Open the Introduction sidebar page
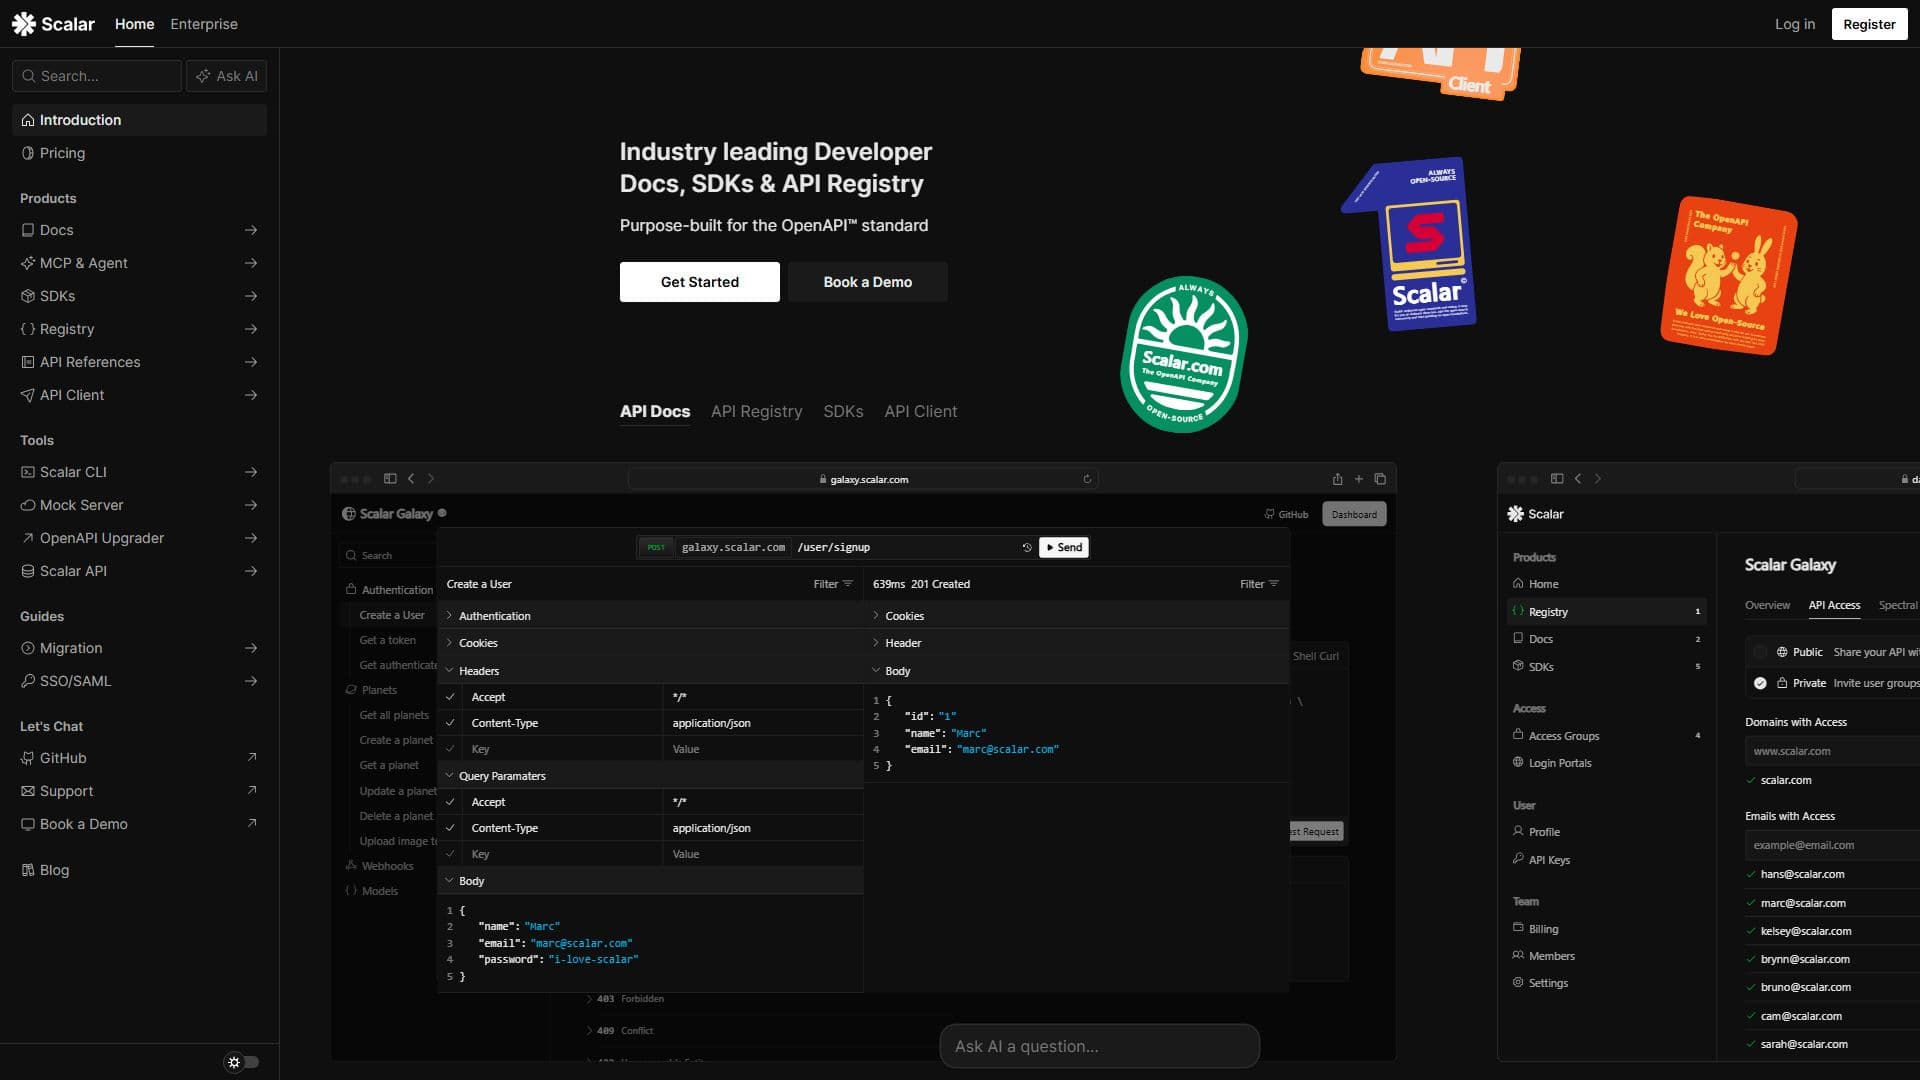This screenshot has height=1080, width=1920. click(139, 120)
